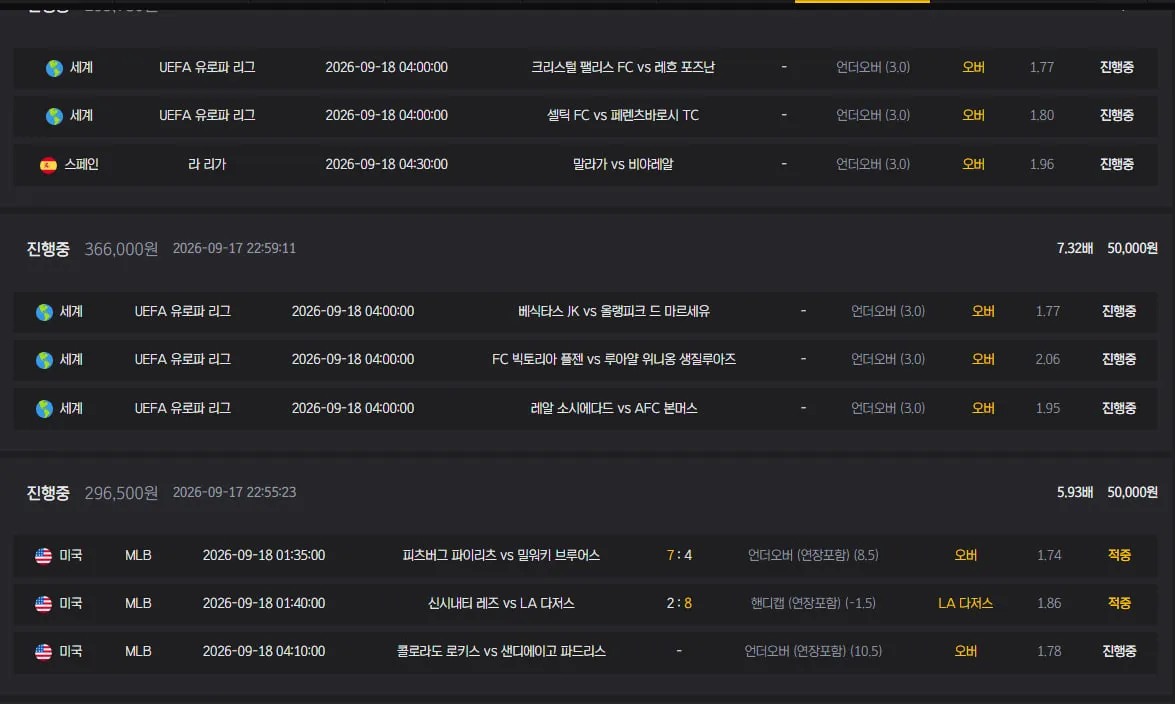Open 콜로라도 로키스 vs 샌디에이고 파드리스 match
1175x704 pixels.
click(501, 651)
